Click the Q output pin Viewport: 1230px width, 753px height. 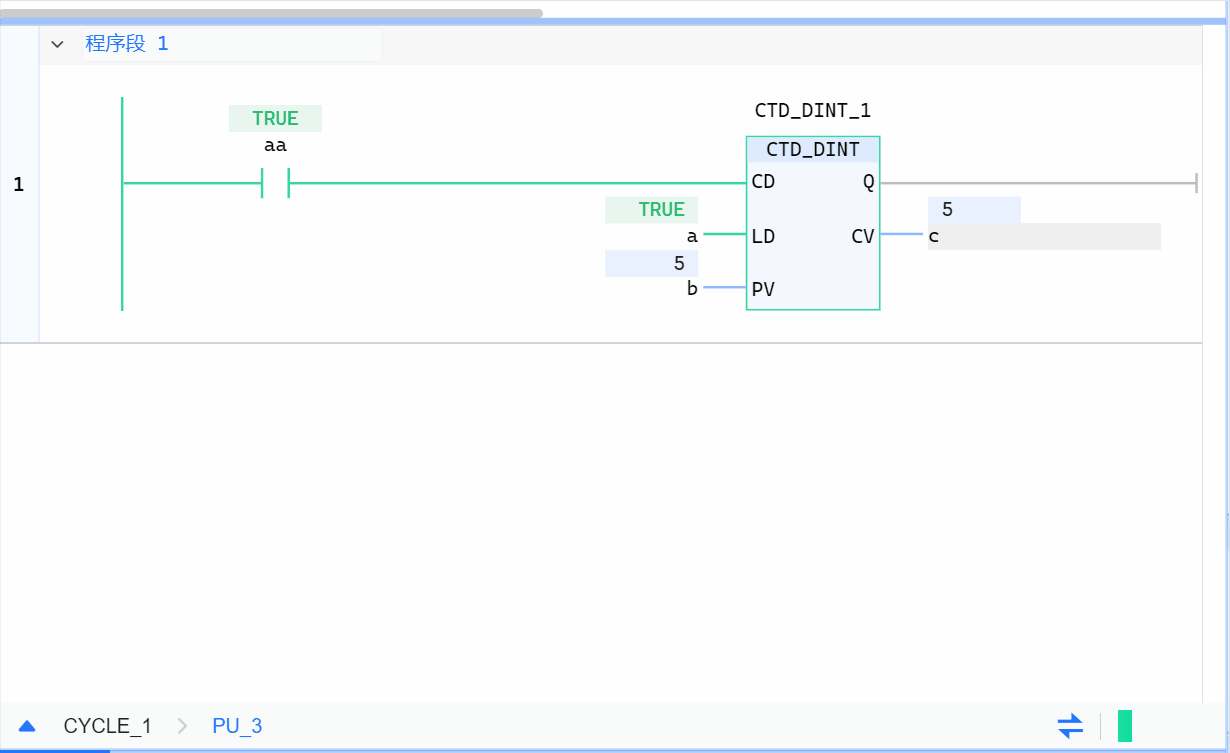coord(867,183)
